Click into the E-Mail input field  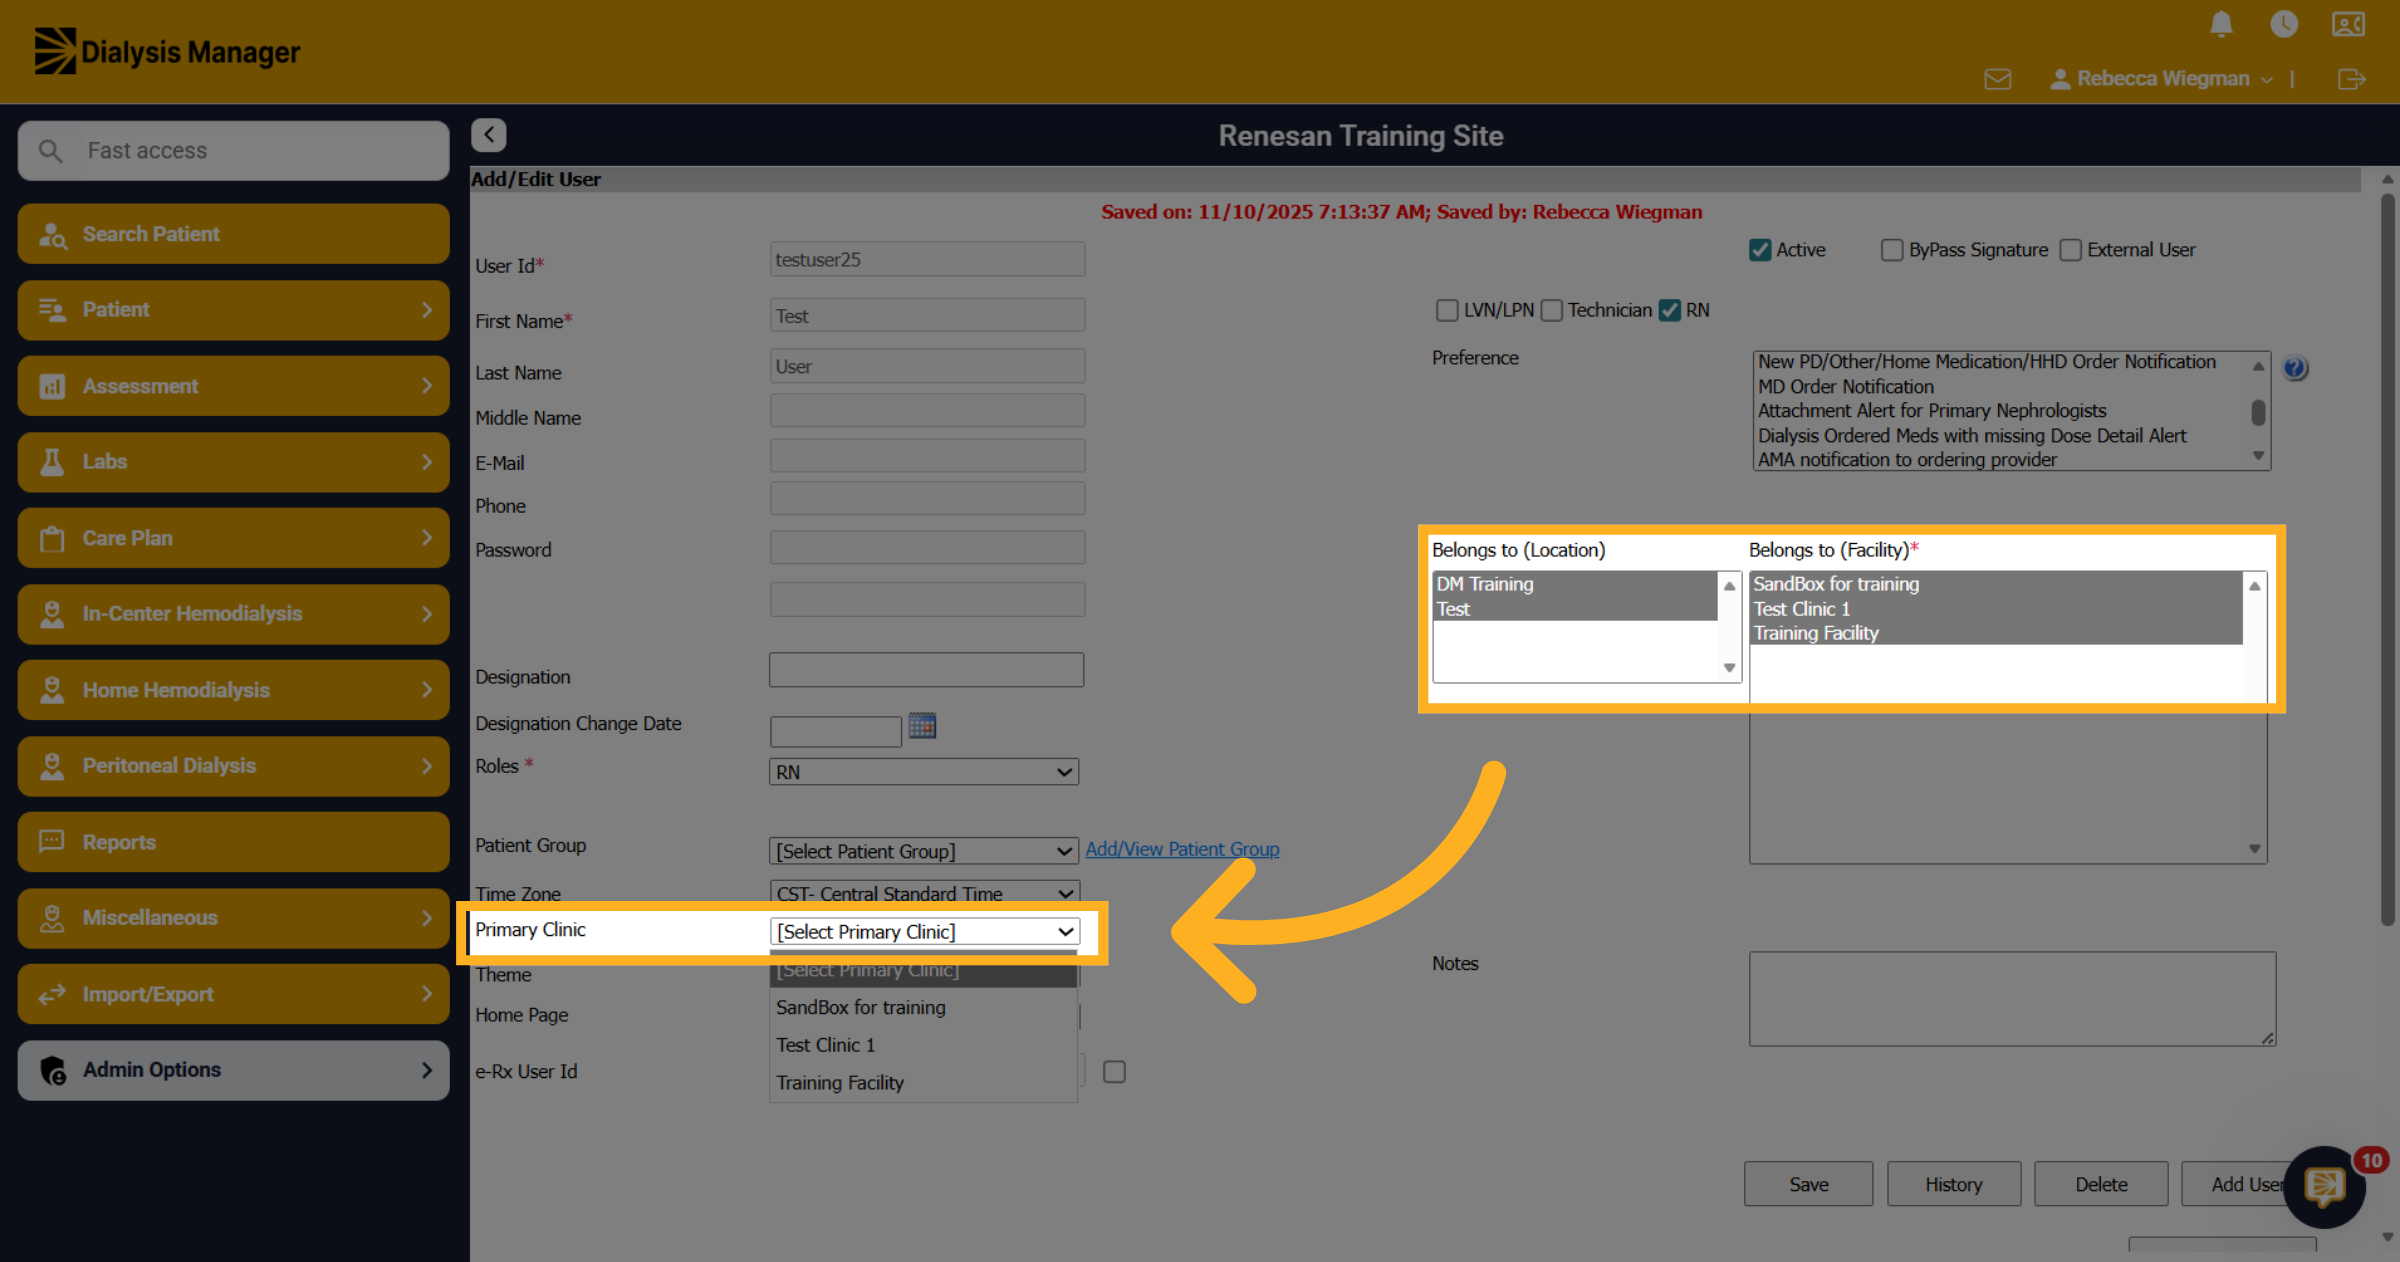click(x=927, y=456)
